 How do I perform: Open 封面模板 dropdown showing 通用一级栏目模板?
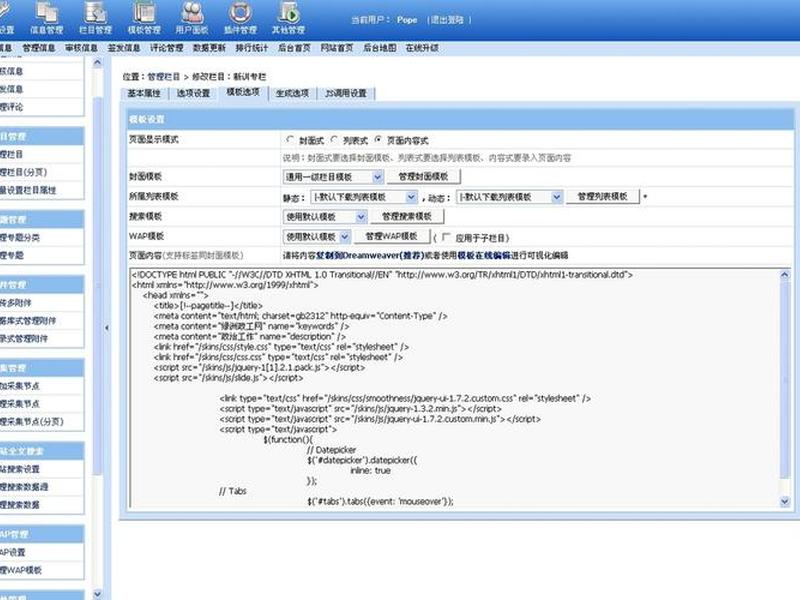click(x=333, y=177)
